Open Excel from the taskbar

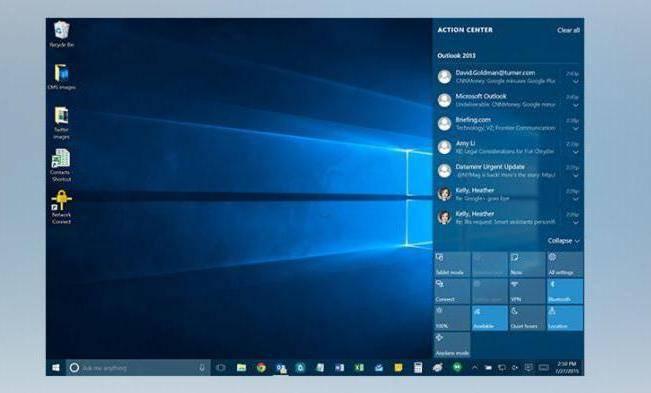359,368
